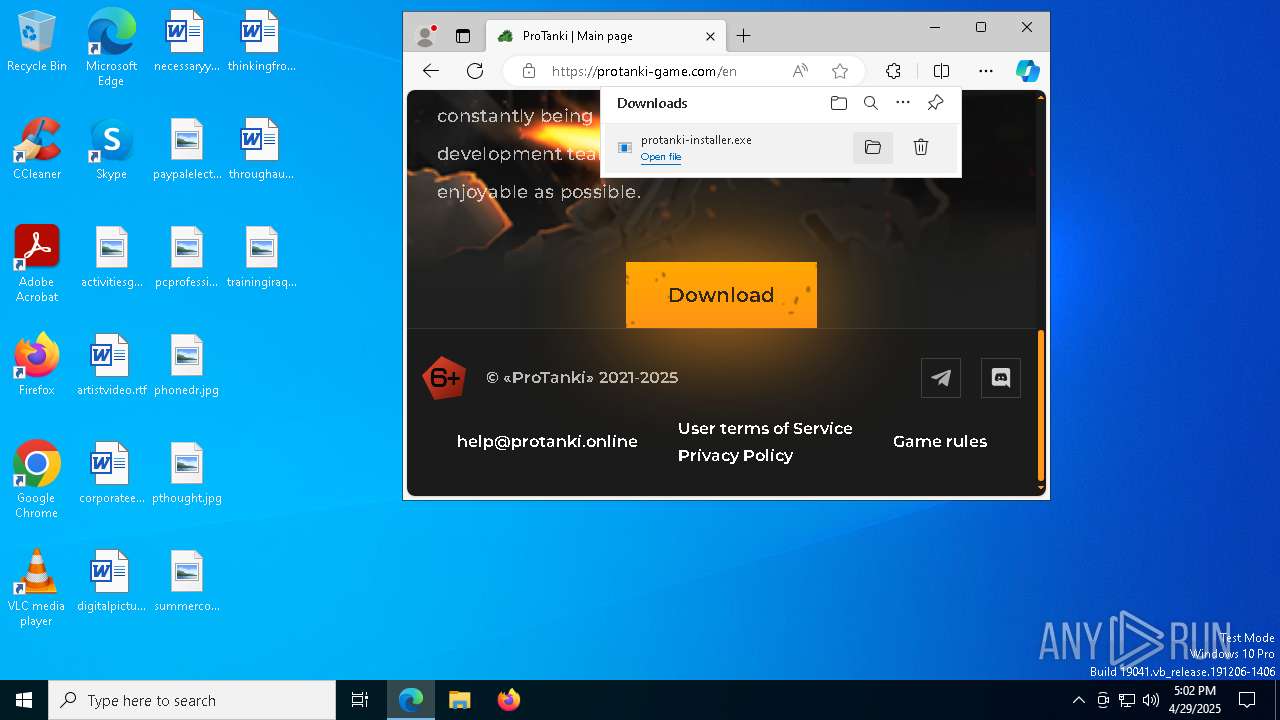Image resolution: width=1280 pixels, height=720 pixels.
Task: Show hidden system tray icons
Action: point(1078,700)
